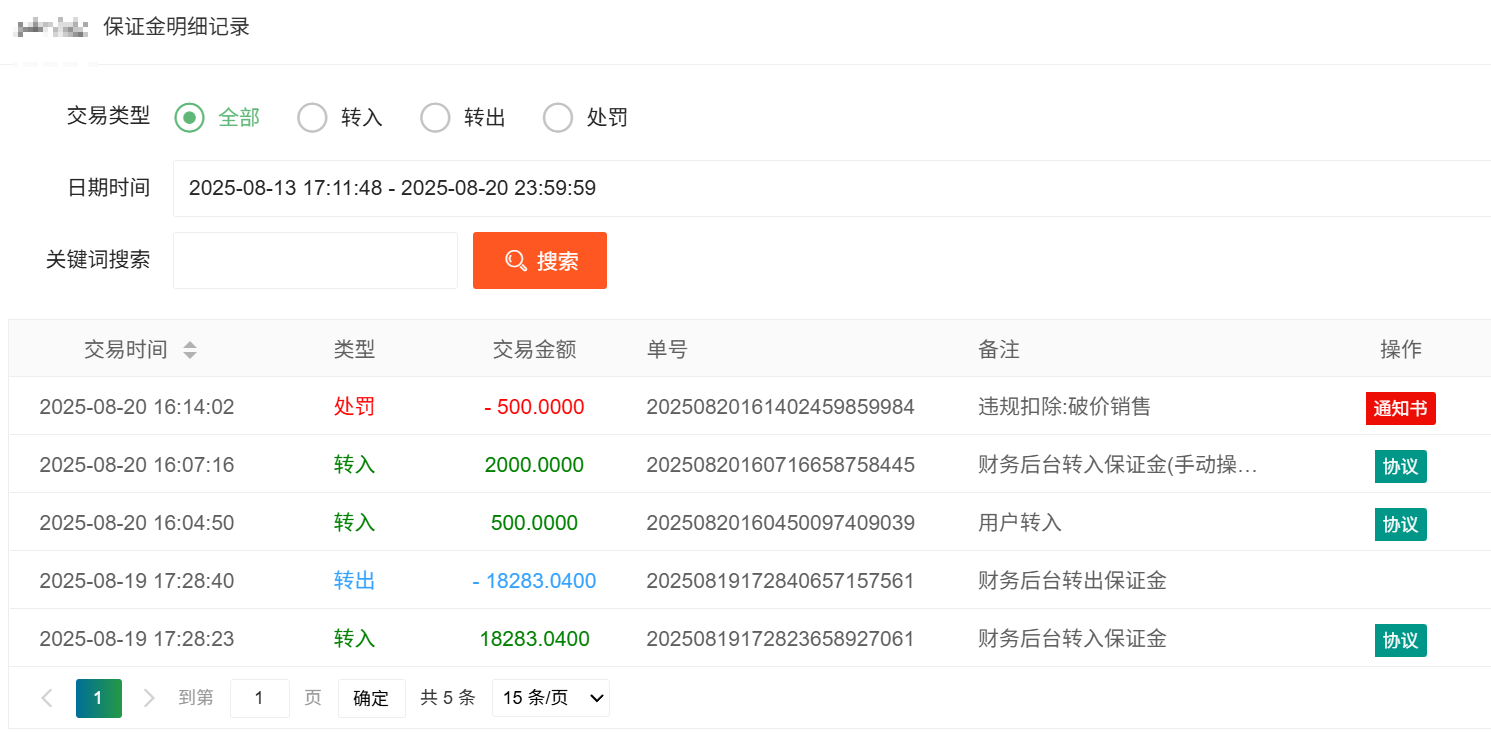This screenshot has width=1491, height=756.
Task: Click the next page arrow
Action: [x=149, y=698]
